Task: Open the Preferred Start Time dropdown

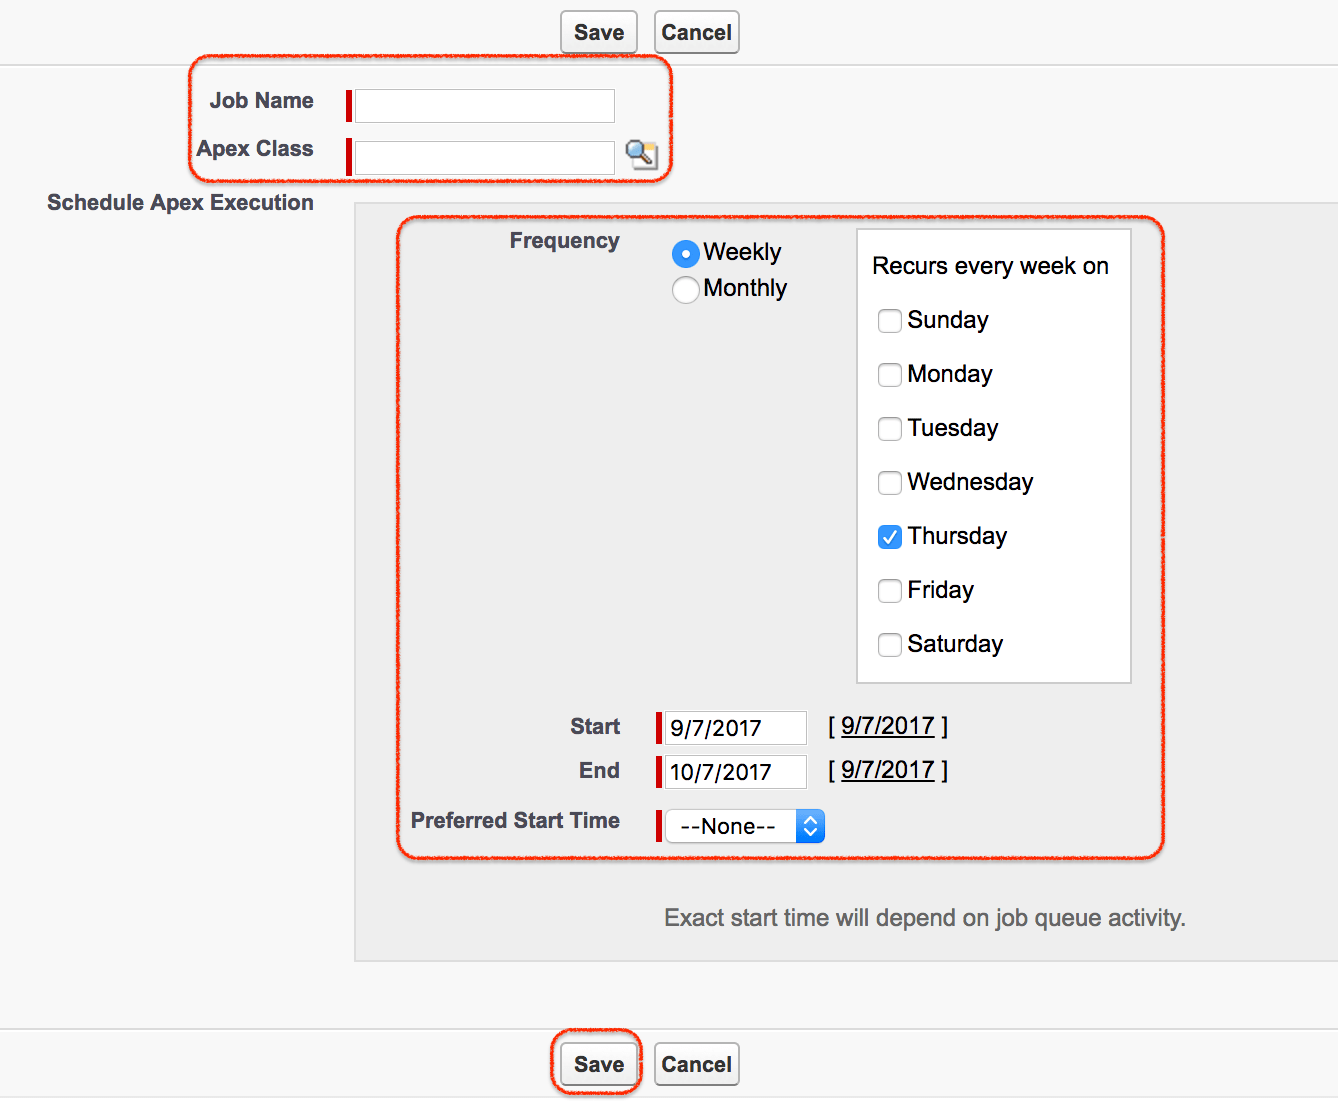Action: (744, 826)
